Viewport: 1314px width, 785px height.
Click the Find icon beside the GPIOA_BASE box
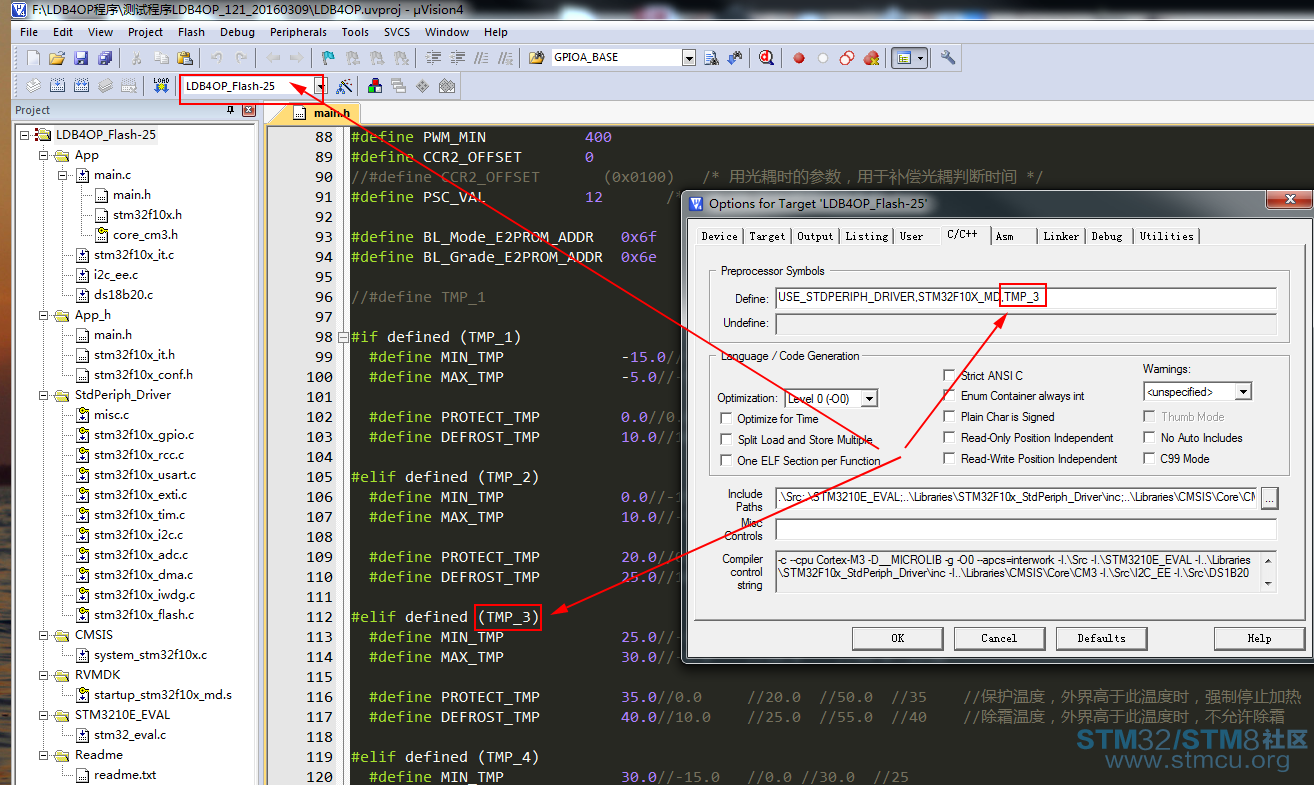pyautogui.click(x=711, y=58)
